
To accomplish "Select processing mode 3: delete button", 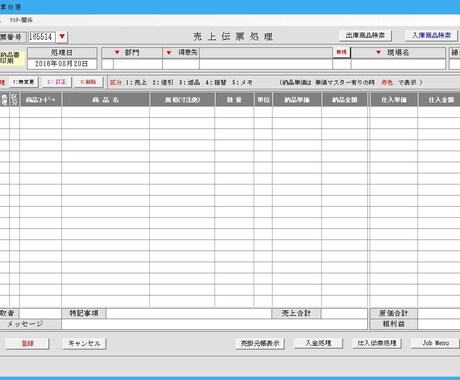I will 88,82.
